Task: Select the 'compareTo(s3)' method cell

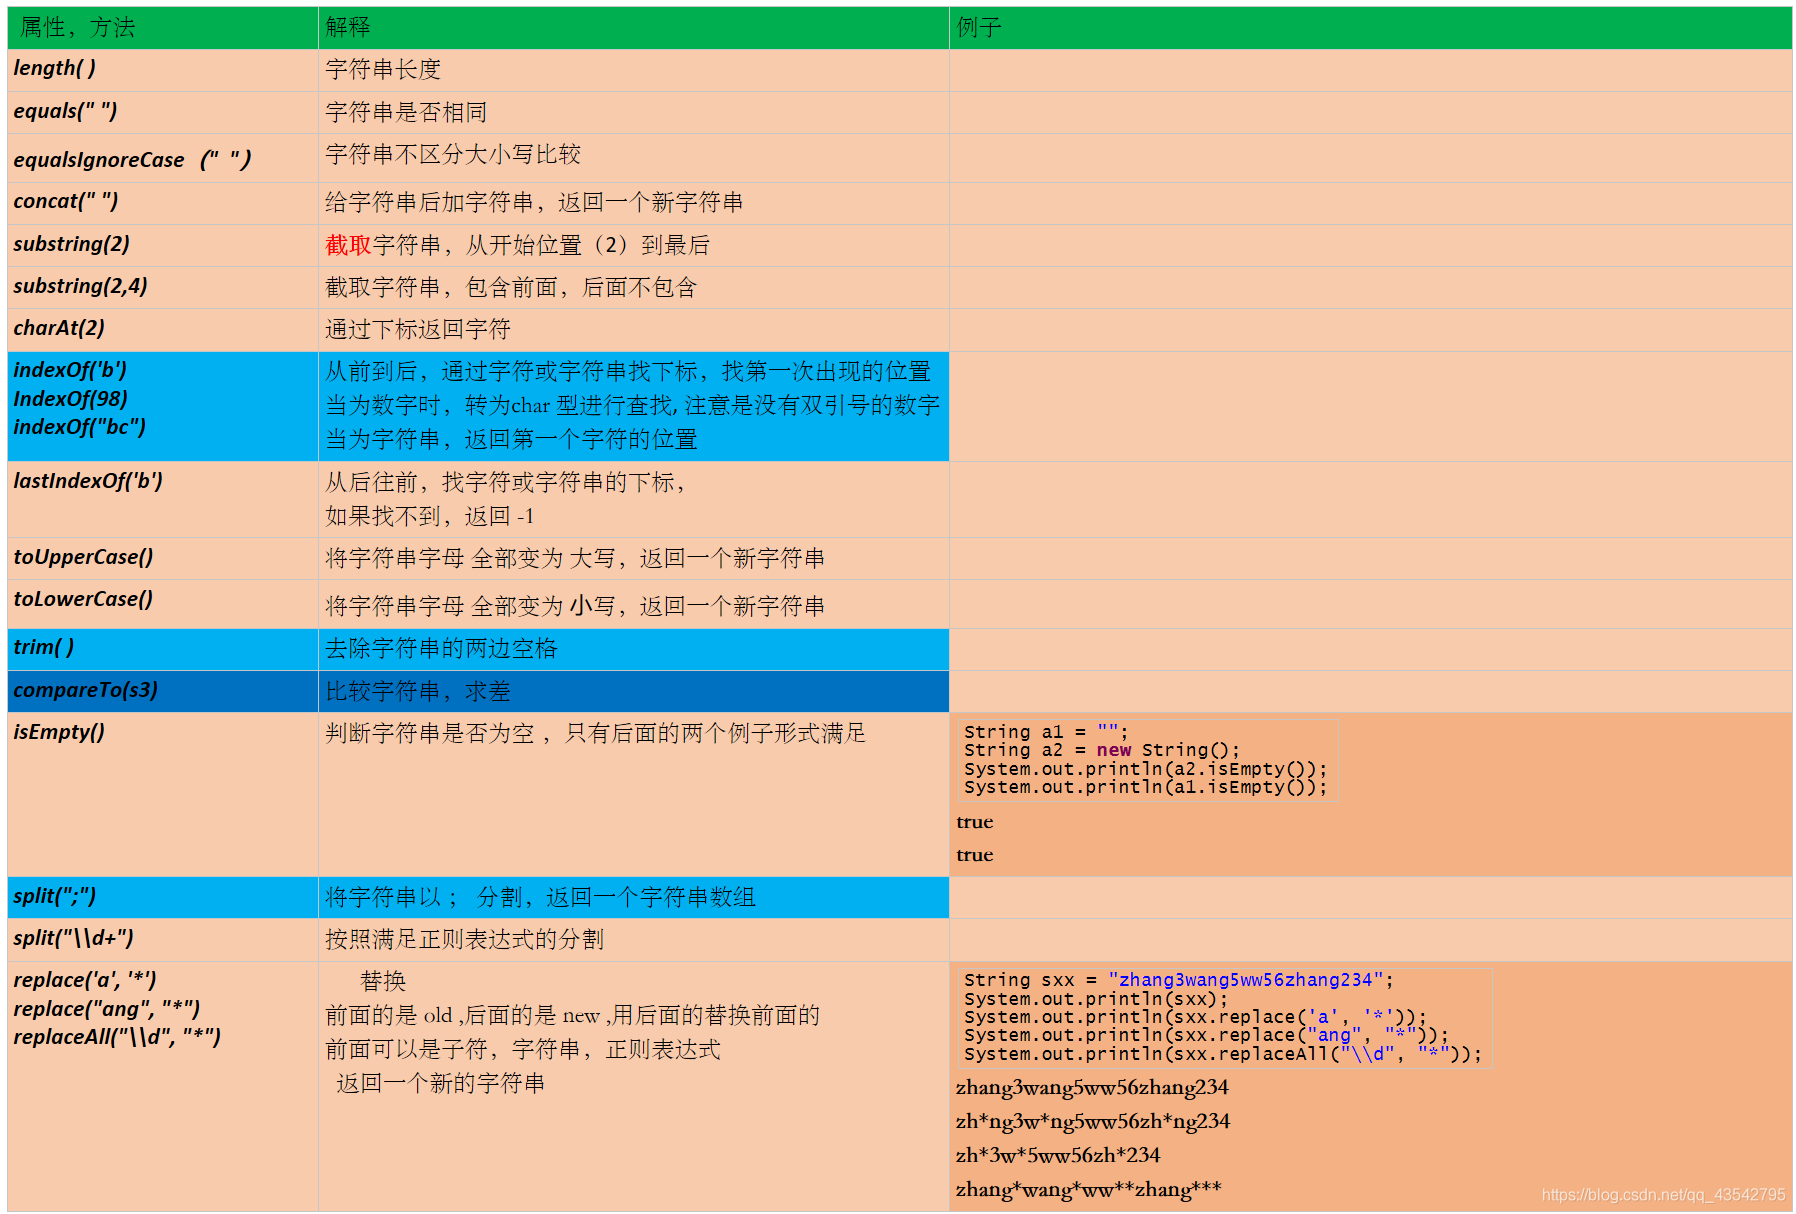Action: (x=163, y=691)
